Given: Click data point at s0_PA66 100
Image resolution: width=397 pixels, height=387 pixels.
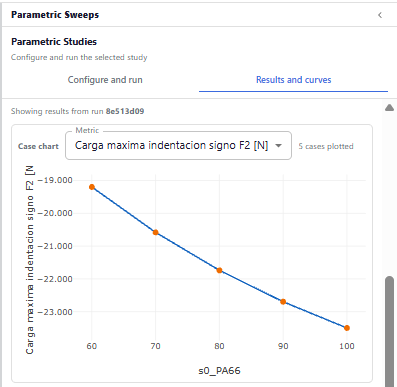Looking at the screenshot, I should tap(347, 328).
